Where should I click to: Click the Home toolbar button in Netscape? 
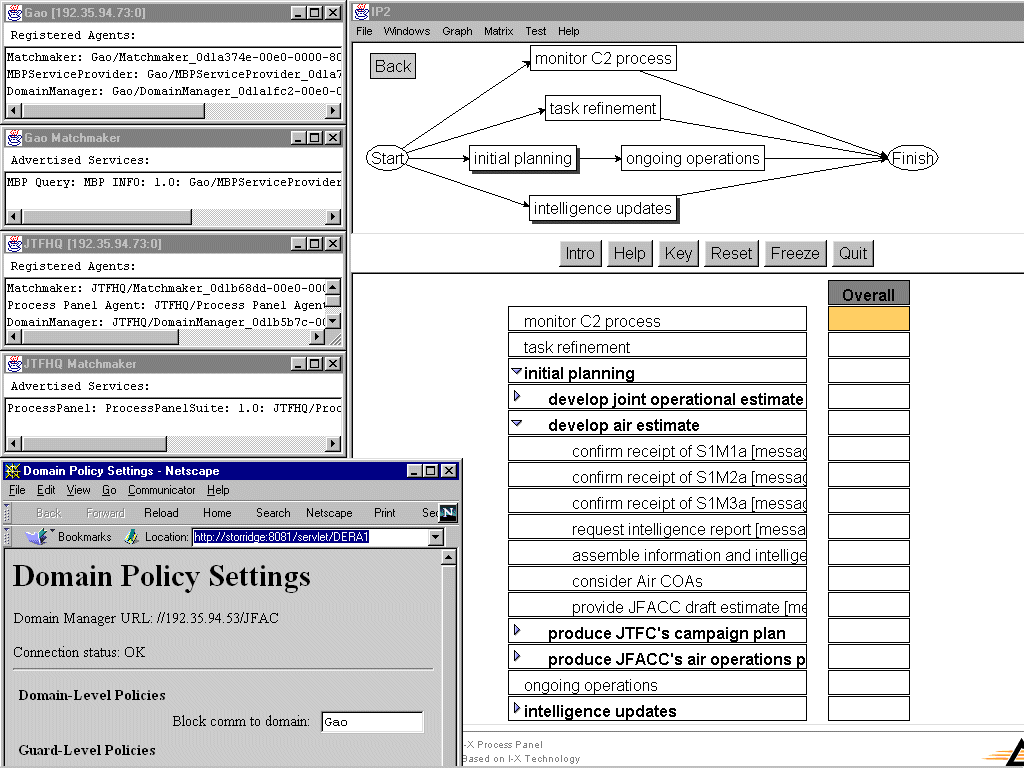[x=217, y=513]
